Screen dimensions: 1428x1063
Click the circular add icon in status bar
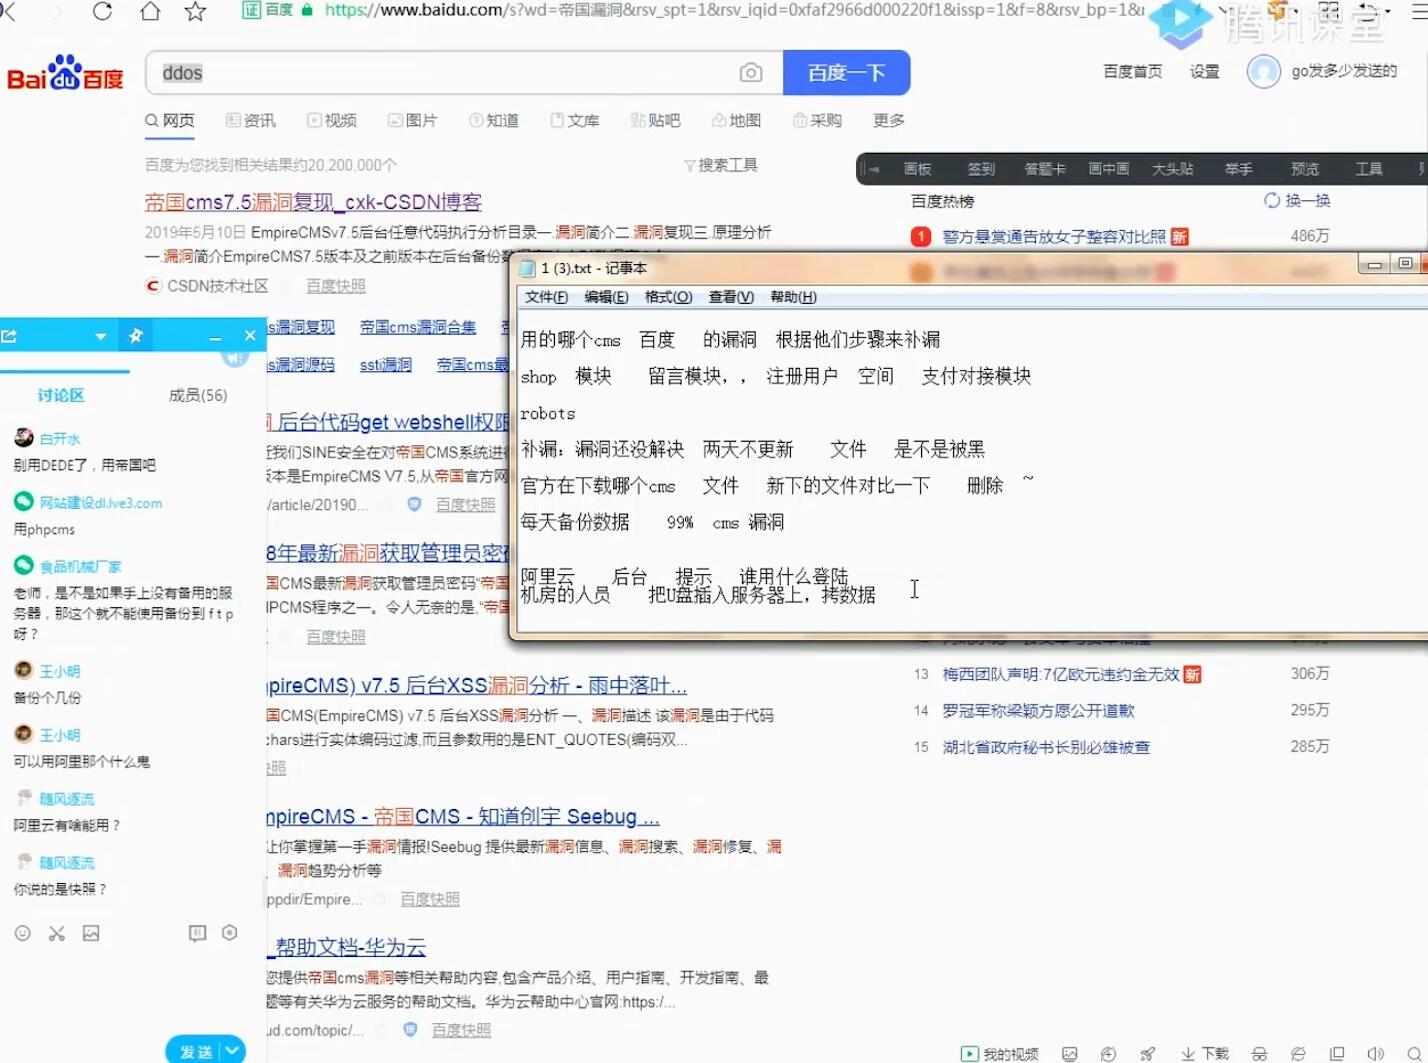(x=1109, y=1054)
